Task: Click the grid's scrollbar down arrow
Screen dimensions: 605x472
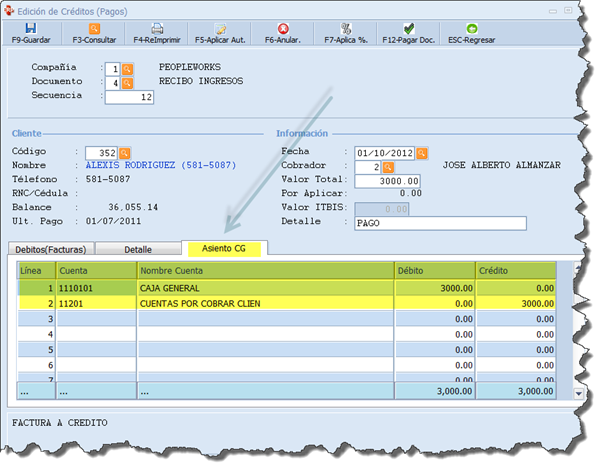Action: [x=576, y=394]
